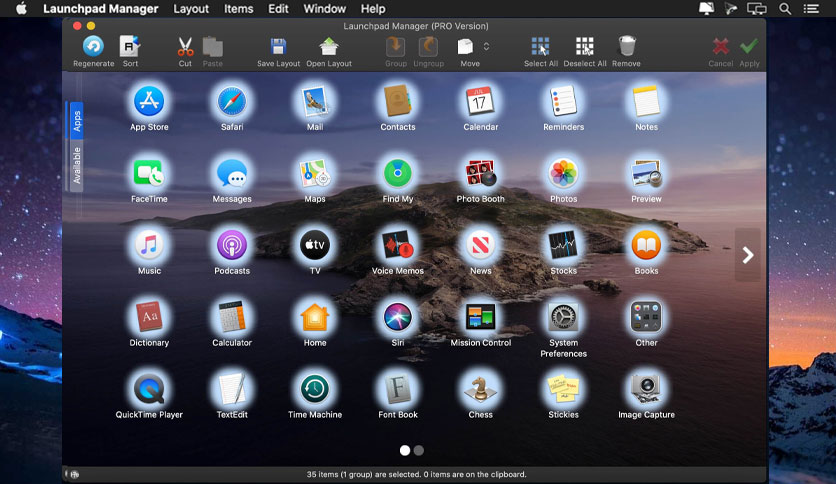Select the Reminders app icon
Image resolution: width=836 pixels, height=484 pixels.
point(564,101)
